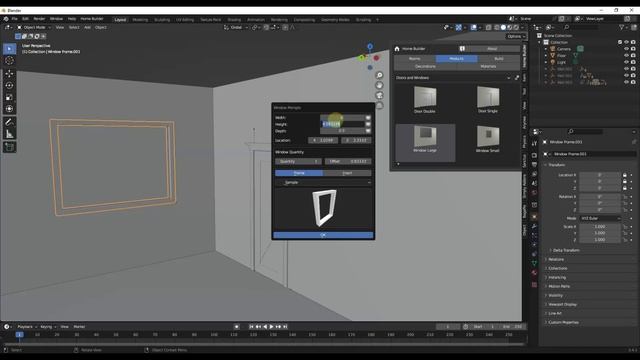640x360 pixels.
Task: Choose the Door Double thumbnail
Action: pos(425,100)
